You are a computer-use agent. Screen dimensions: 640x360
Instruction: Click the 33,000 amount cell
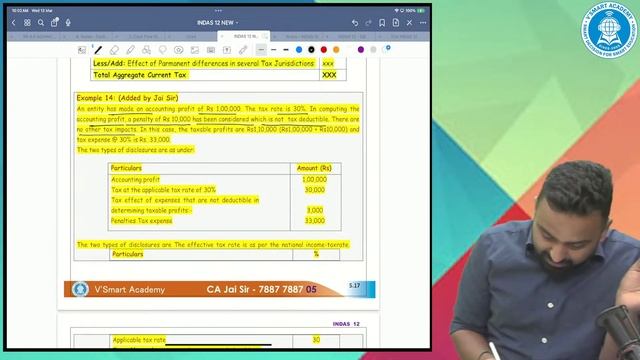[x=315, y=221]
